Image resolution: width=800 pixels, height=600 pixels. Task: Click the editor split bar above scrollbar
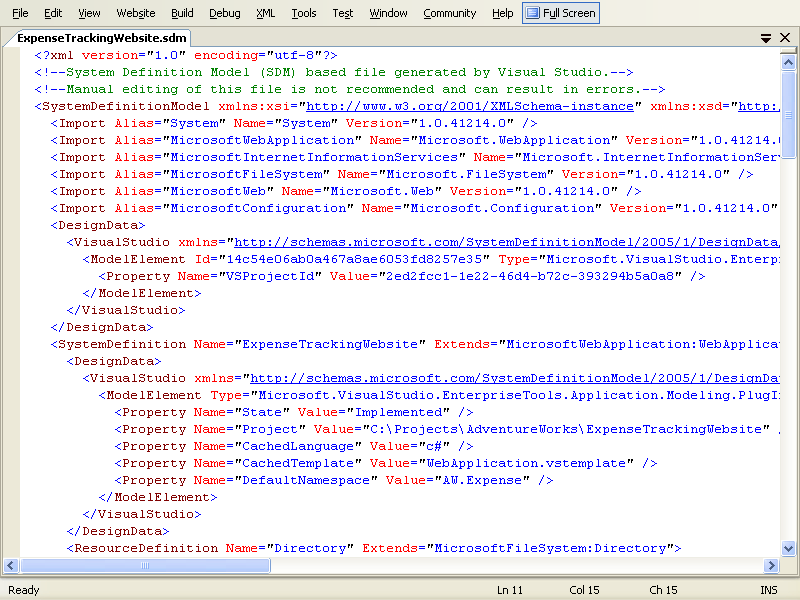pos(789,51)
